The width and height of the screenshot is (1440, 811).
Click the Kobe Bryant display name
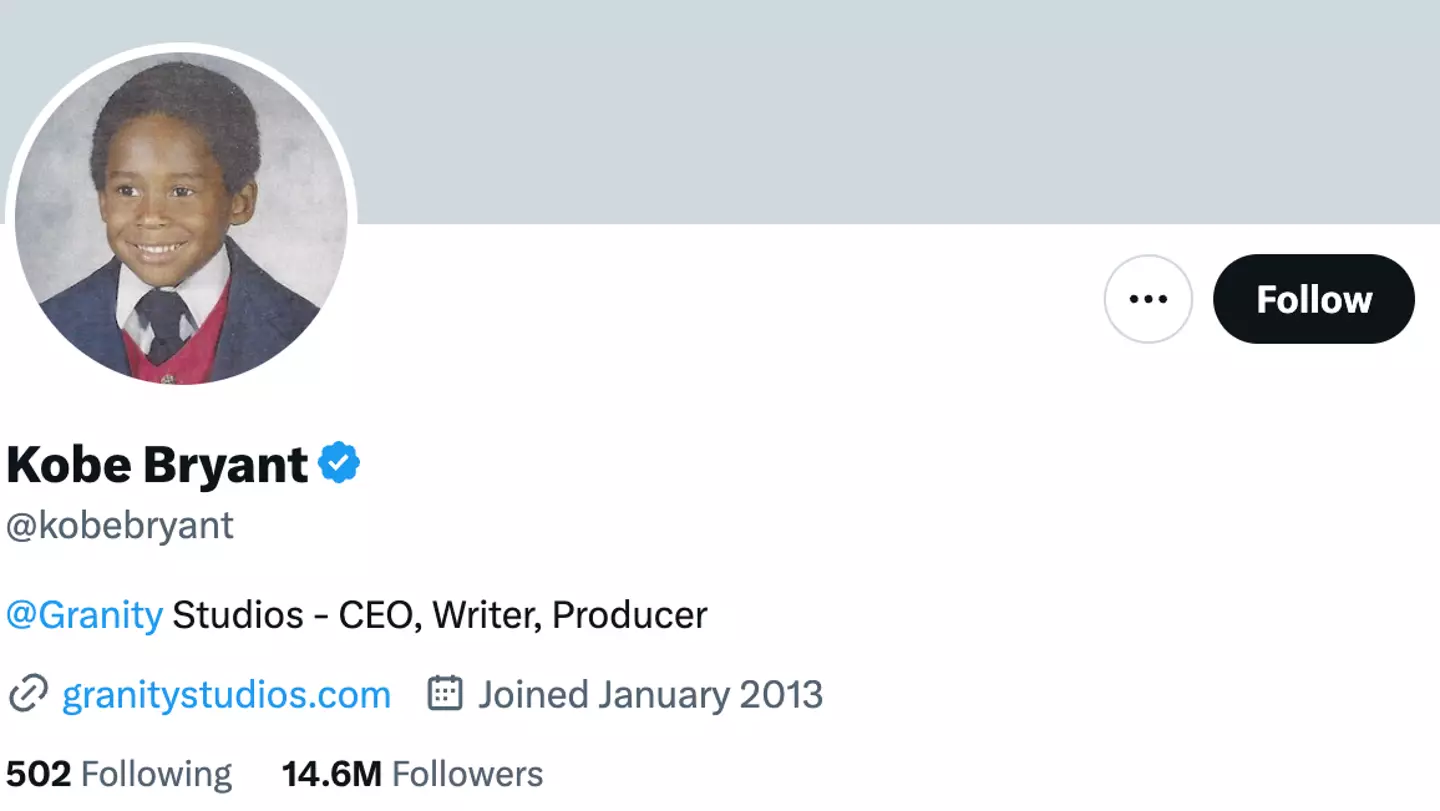pyautogui.click(x=157, y=465)
